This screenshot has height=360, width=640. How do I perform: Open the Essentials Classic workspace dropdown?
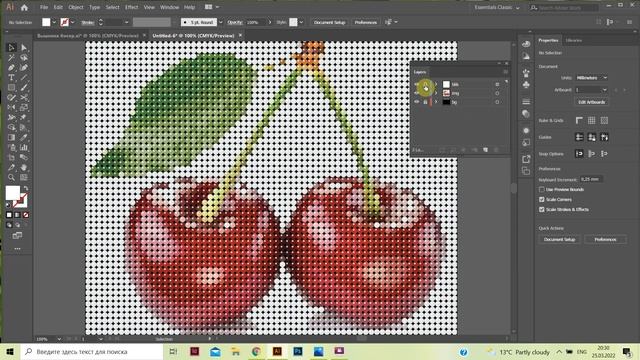point(497,7)
